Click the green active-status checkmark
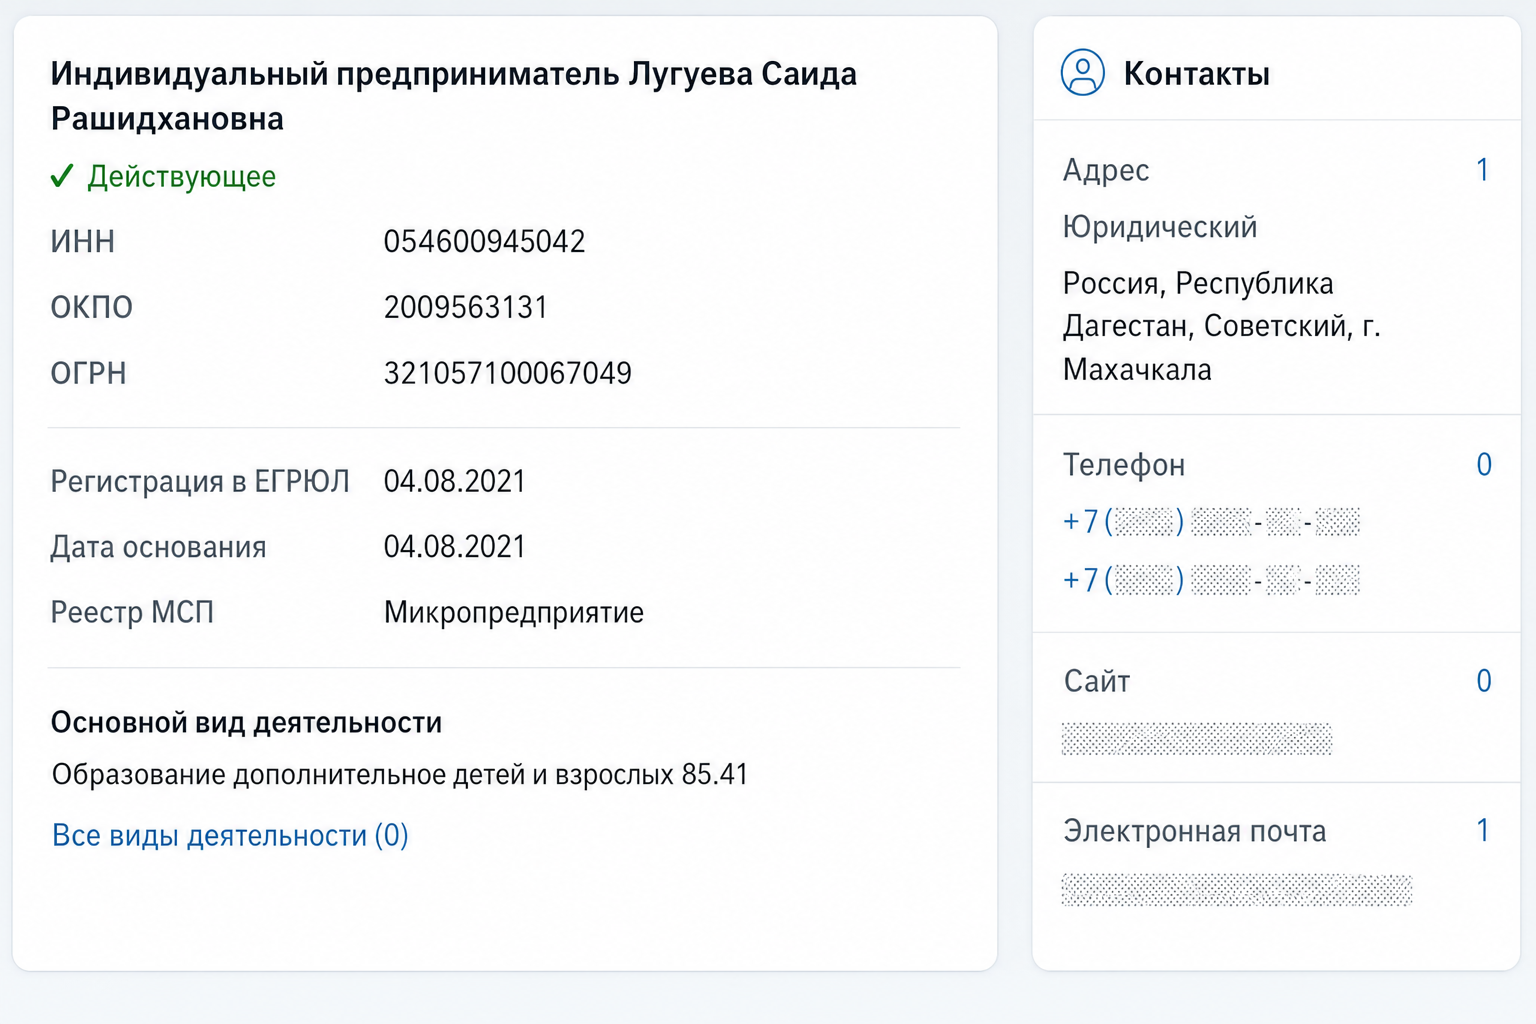 point(62,176)
